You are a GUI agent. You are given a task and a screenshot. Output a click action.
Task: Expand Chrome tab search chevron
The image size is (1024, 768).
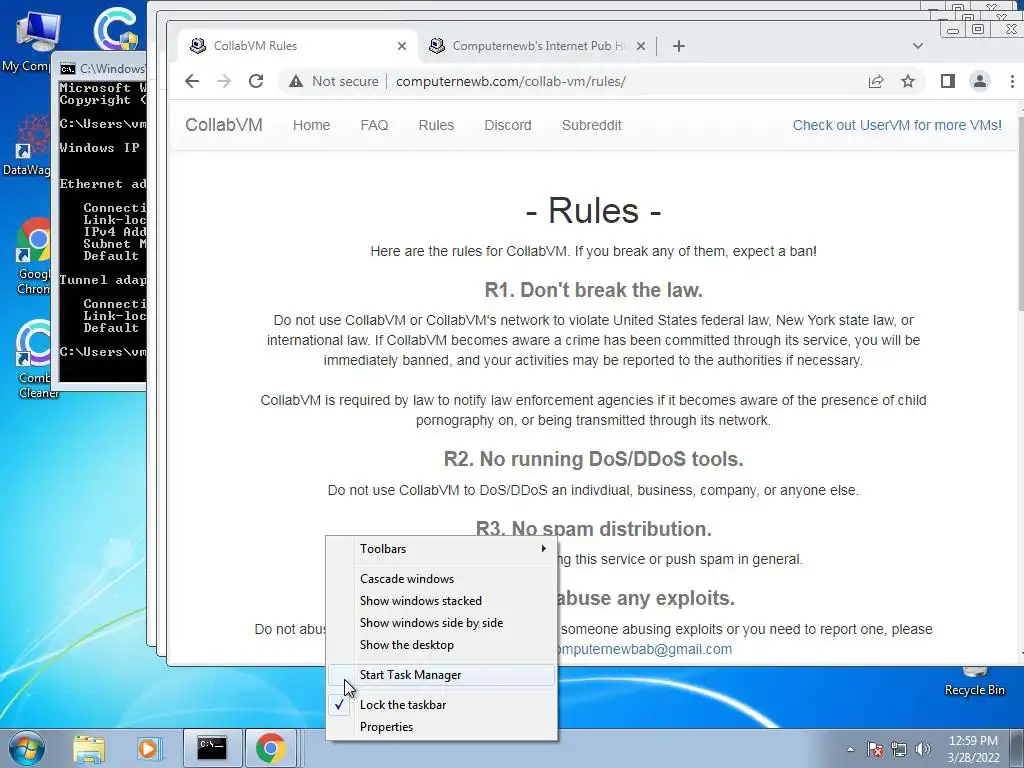[x=918, y=46]
